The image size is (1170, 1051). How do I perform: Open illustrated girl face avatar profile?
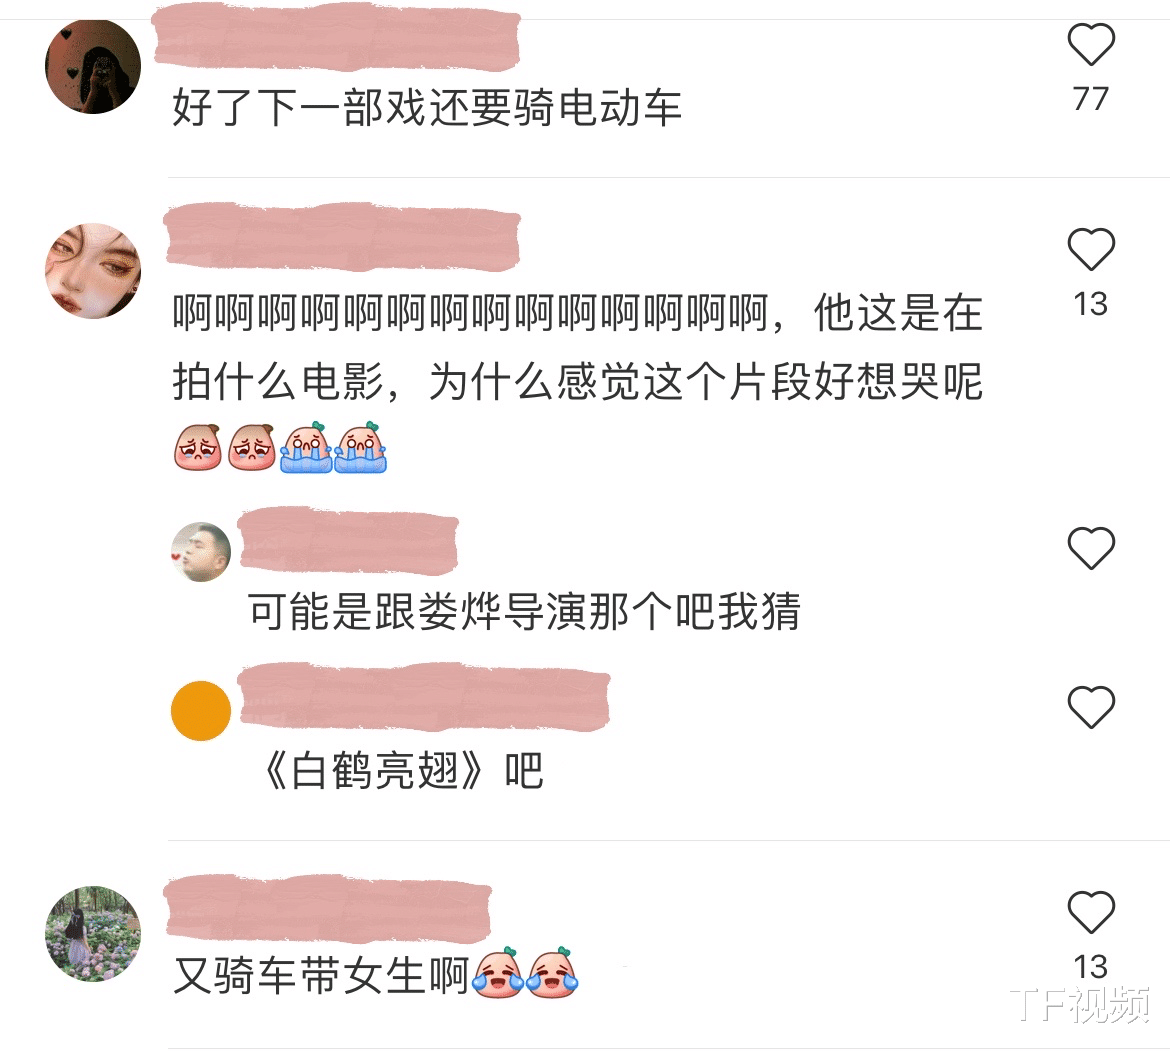coord(93,271)
